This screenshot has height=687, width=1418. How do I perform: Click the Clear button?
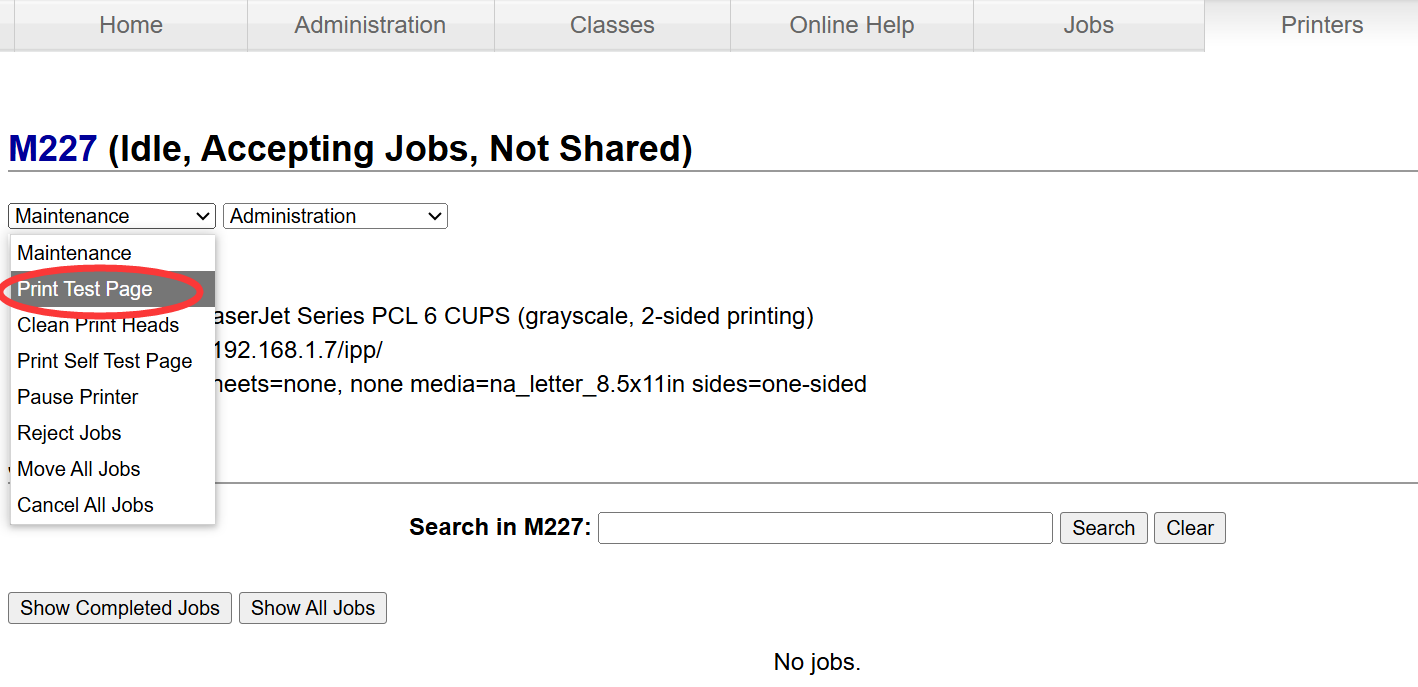coord(1190,528)
